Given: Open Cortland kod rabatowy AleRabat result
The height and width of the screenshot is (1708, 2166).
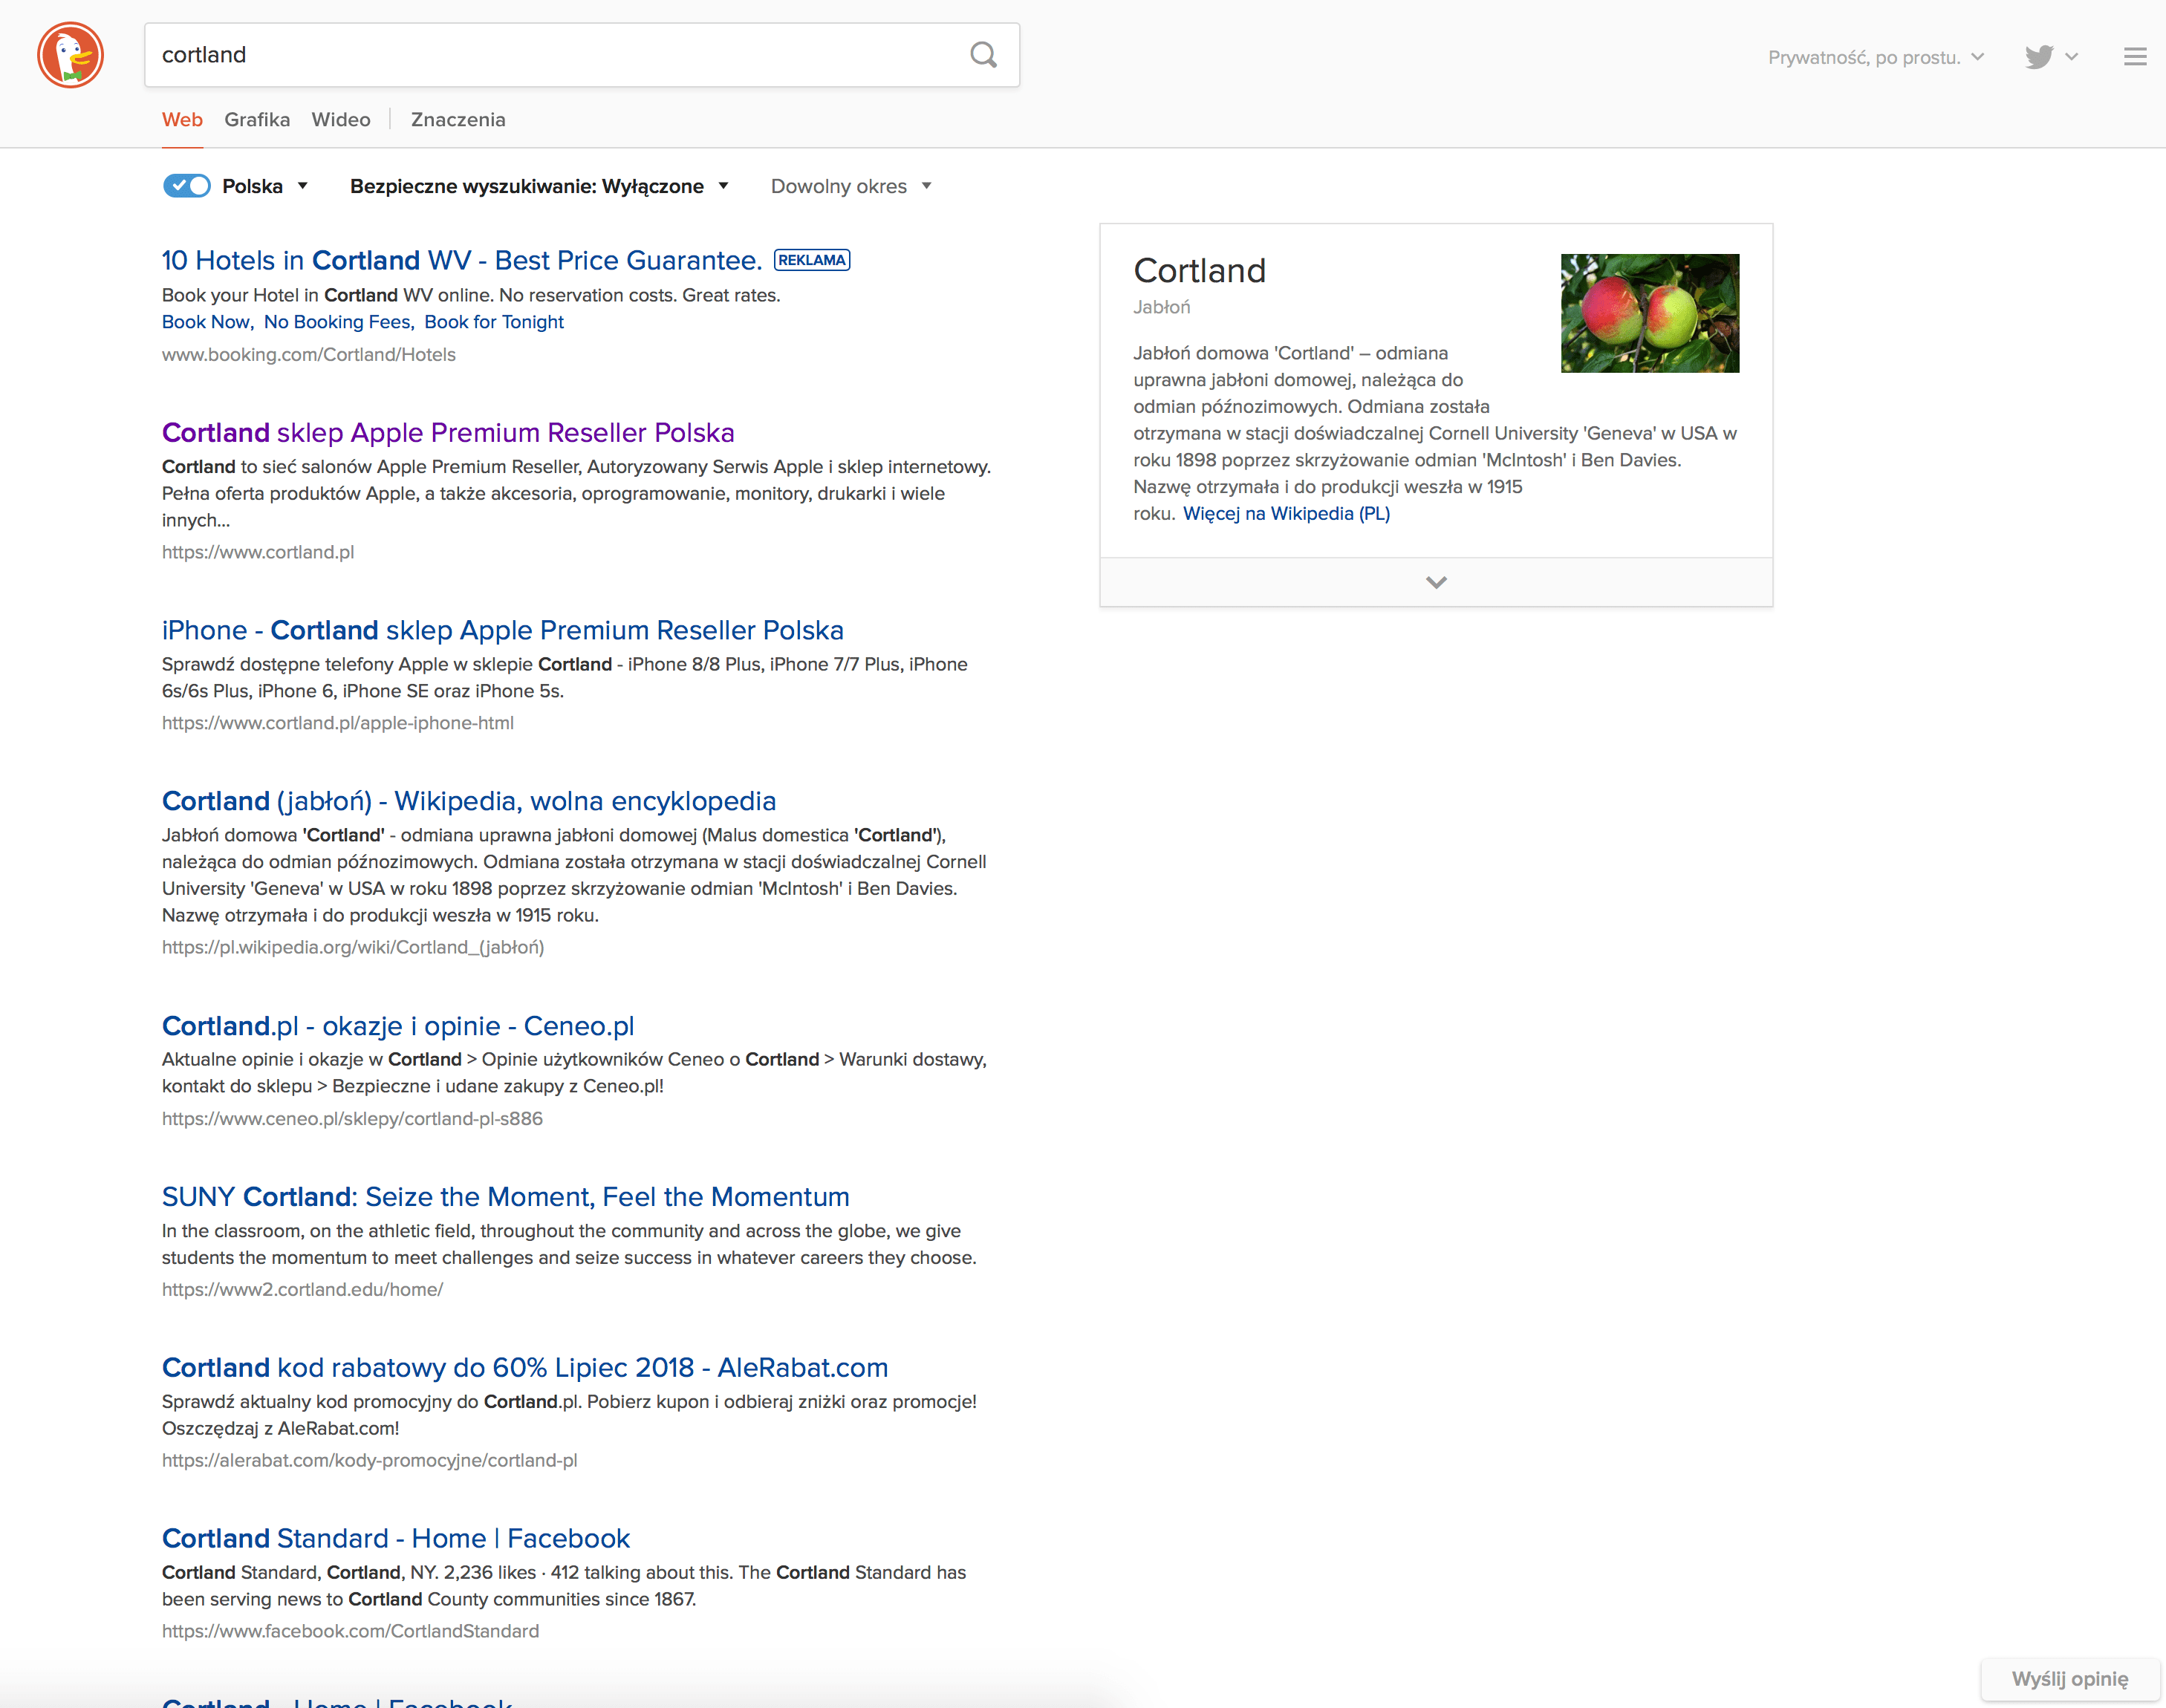Looking at the screenshot, I should pyautogui.click(x=525, y=1368).
